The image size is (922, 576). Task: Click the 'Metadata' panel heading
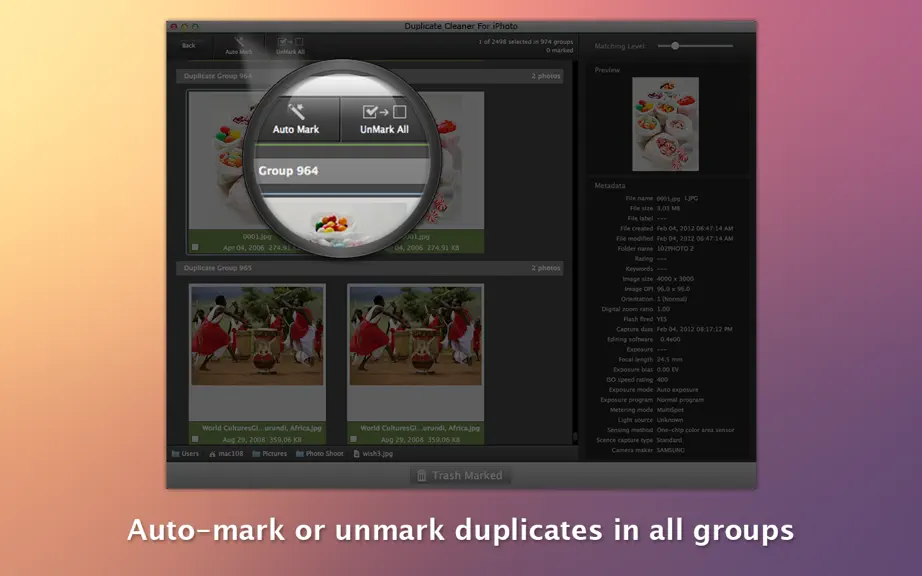pyautogui.click(x=610, y=186)
